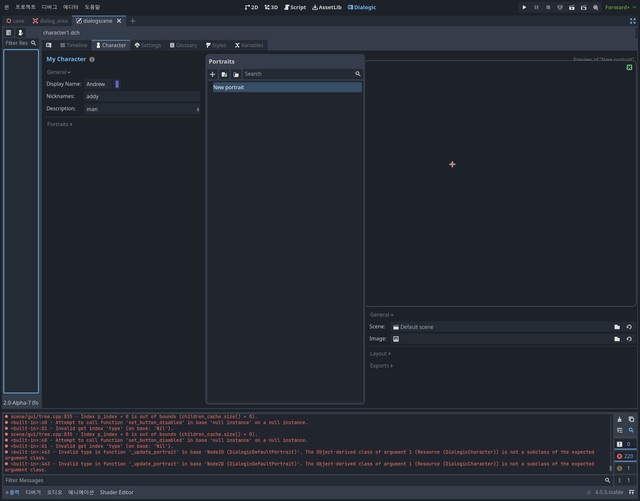Screen dimensions: 640x501
Task: Add a new portrait with plus icon
Action: click(213, 74)
